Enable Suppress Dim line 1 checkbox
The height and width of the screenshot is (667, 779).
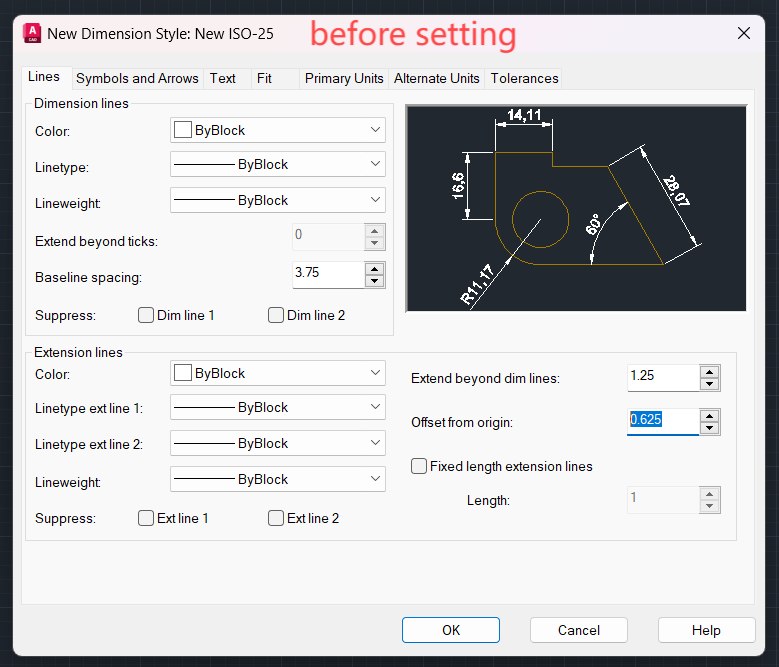[x=146, y=316]
